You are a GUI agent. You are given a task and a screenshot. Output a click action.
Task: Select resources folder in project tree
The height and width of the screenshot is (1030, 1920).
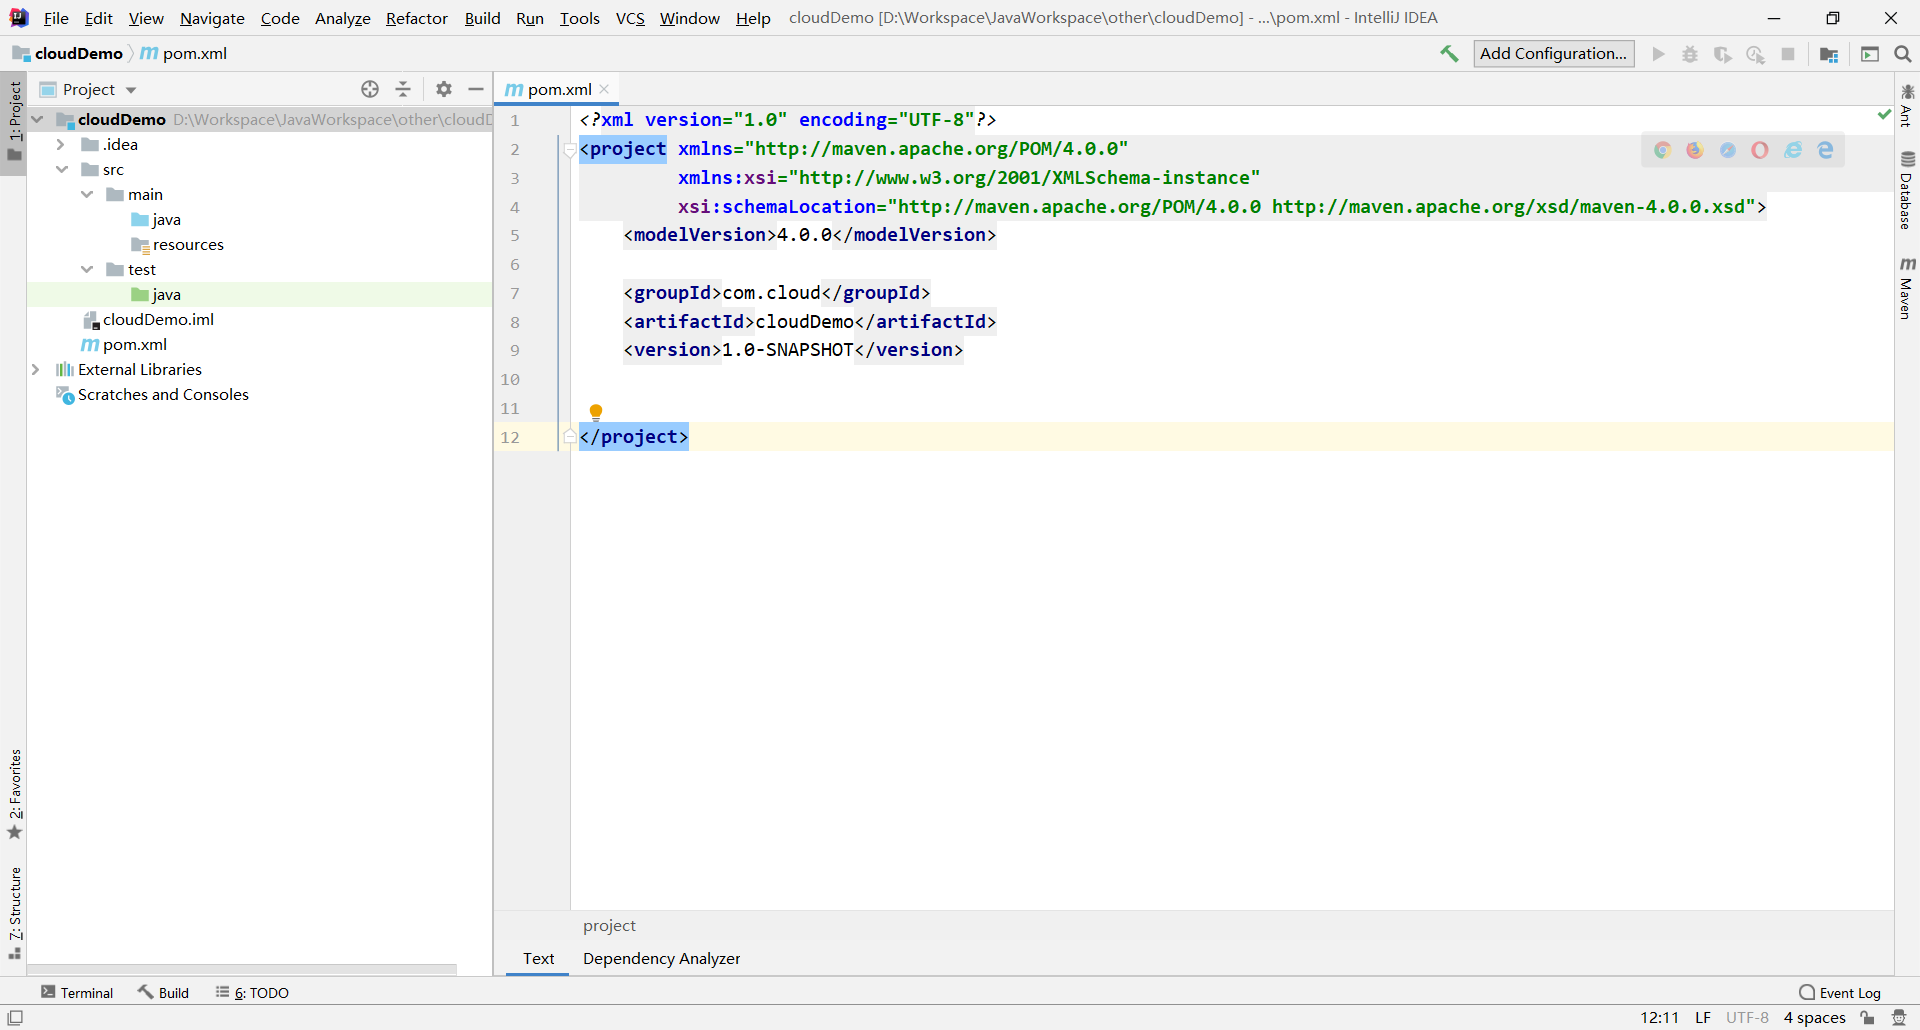pyautogui.click(x=188, y=244)
